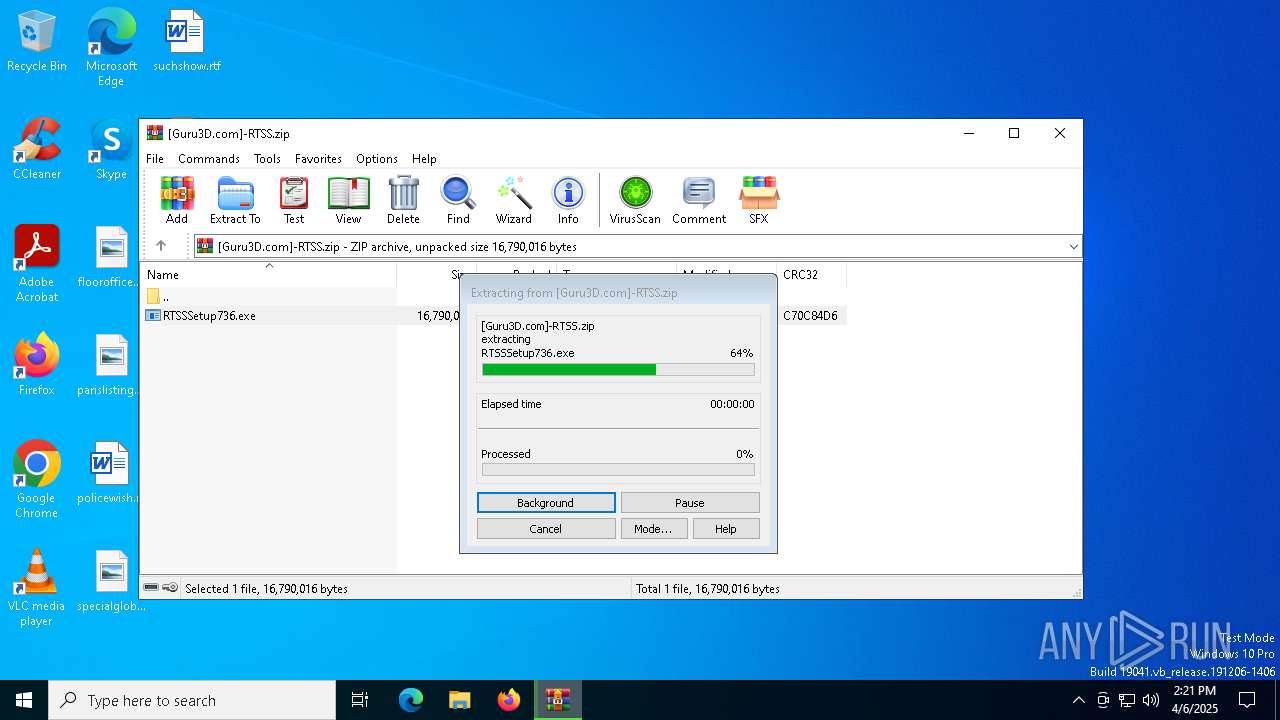The height and width of the screenshot is (720, 1280).
Task: Open the notification center icon
Action: coord(1247,700)
